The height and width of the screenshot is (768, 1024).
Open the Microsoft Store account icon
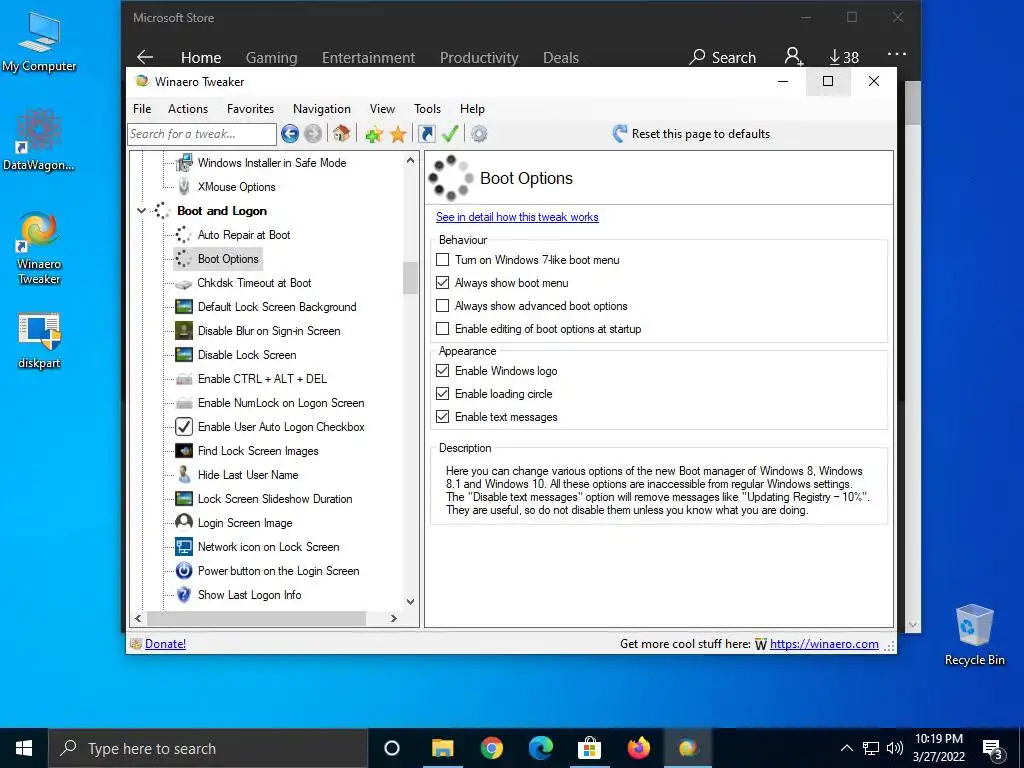coord(793,57)
